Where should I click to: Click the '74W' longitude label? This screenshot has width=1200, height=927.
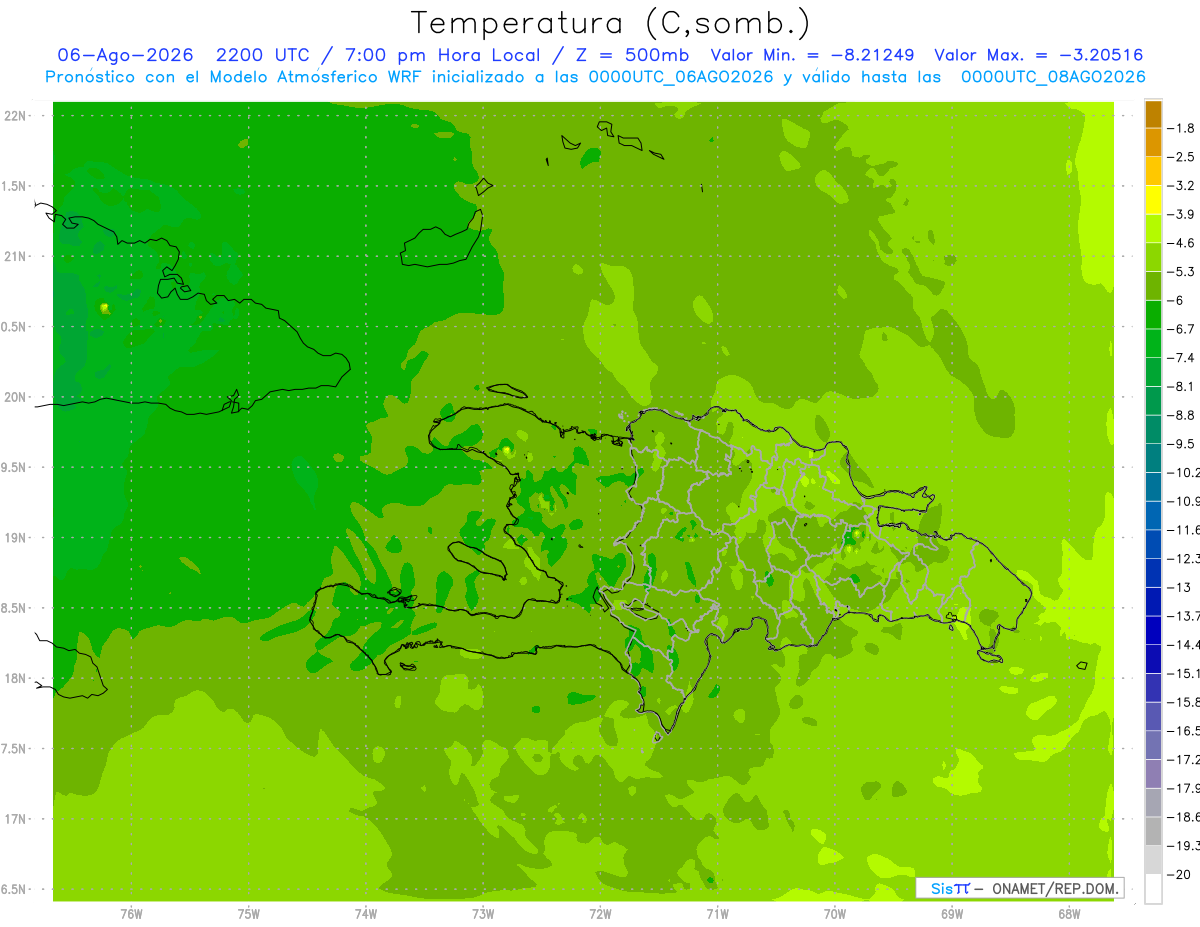pos(365,913)
